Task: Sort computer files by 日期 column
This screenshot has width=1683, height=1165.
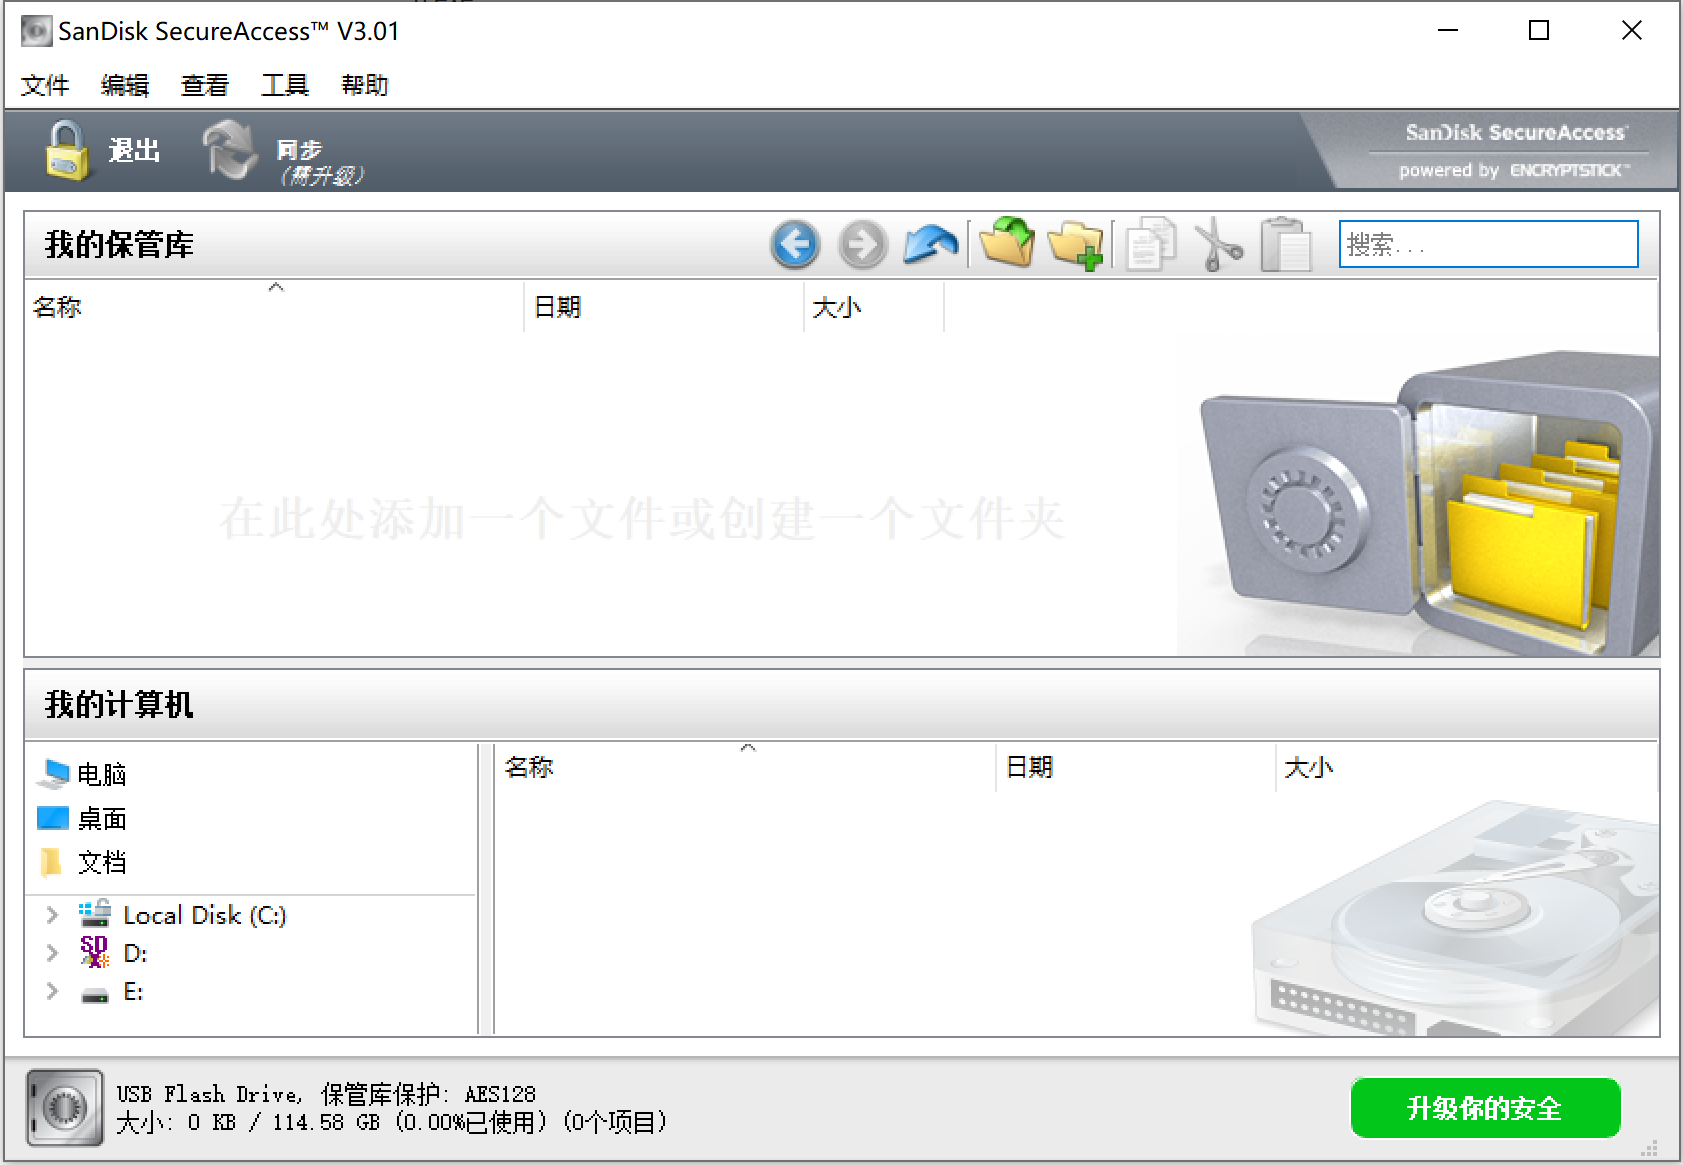Action: pos(1136,766)
